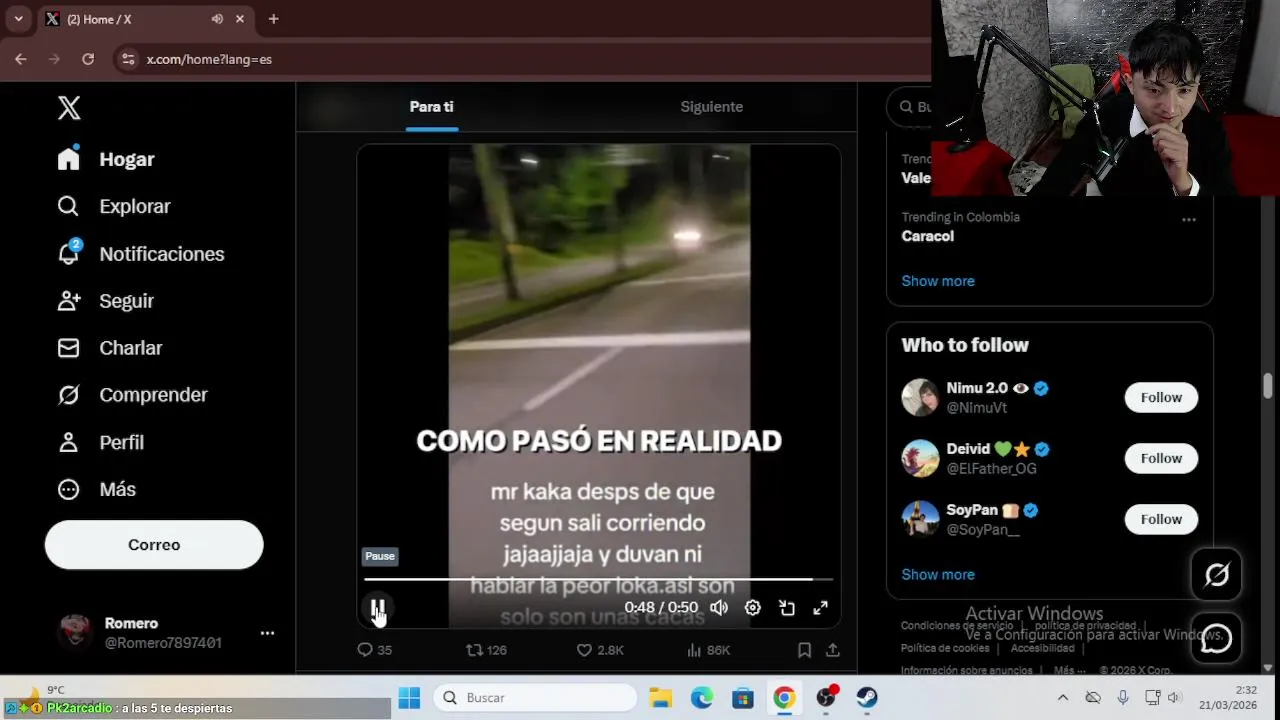The width and height of the screenshot is (1280, 720).
Task: Click the page vertical scrollbar
Action: coord(1268,385)
